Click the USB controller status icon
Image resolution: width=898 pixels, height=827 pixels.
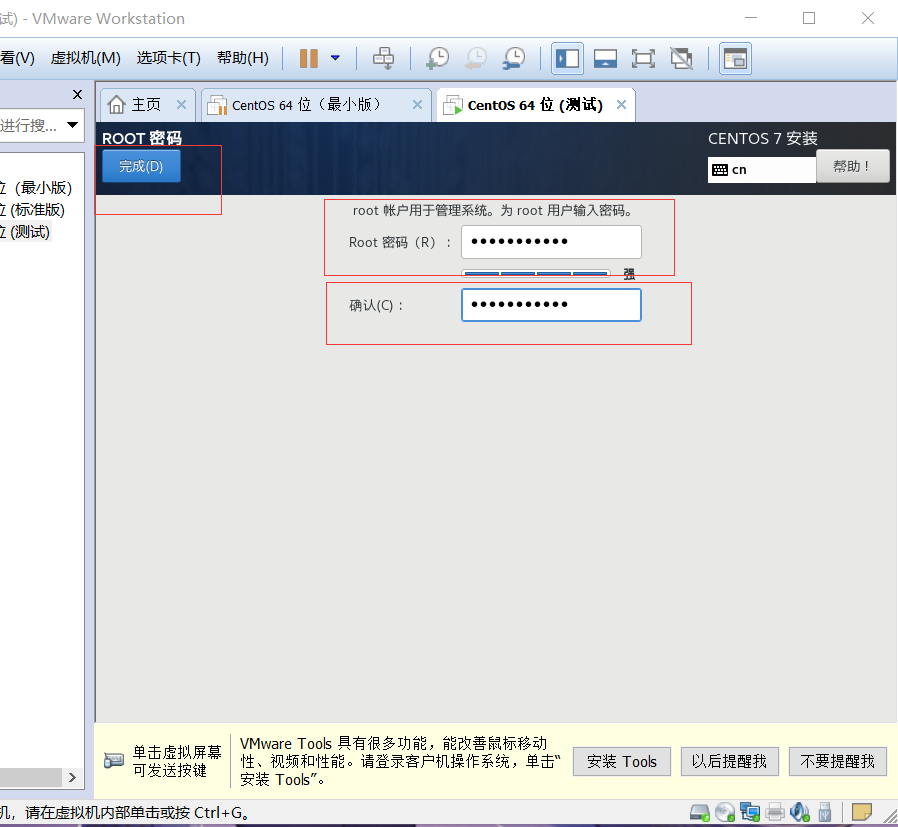[825, 812]
